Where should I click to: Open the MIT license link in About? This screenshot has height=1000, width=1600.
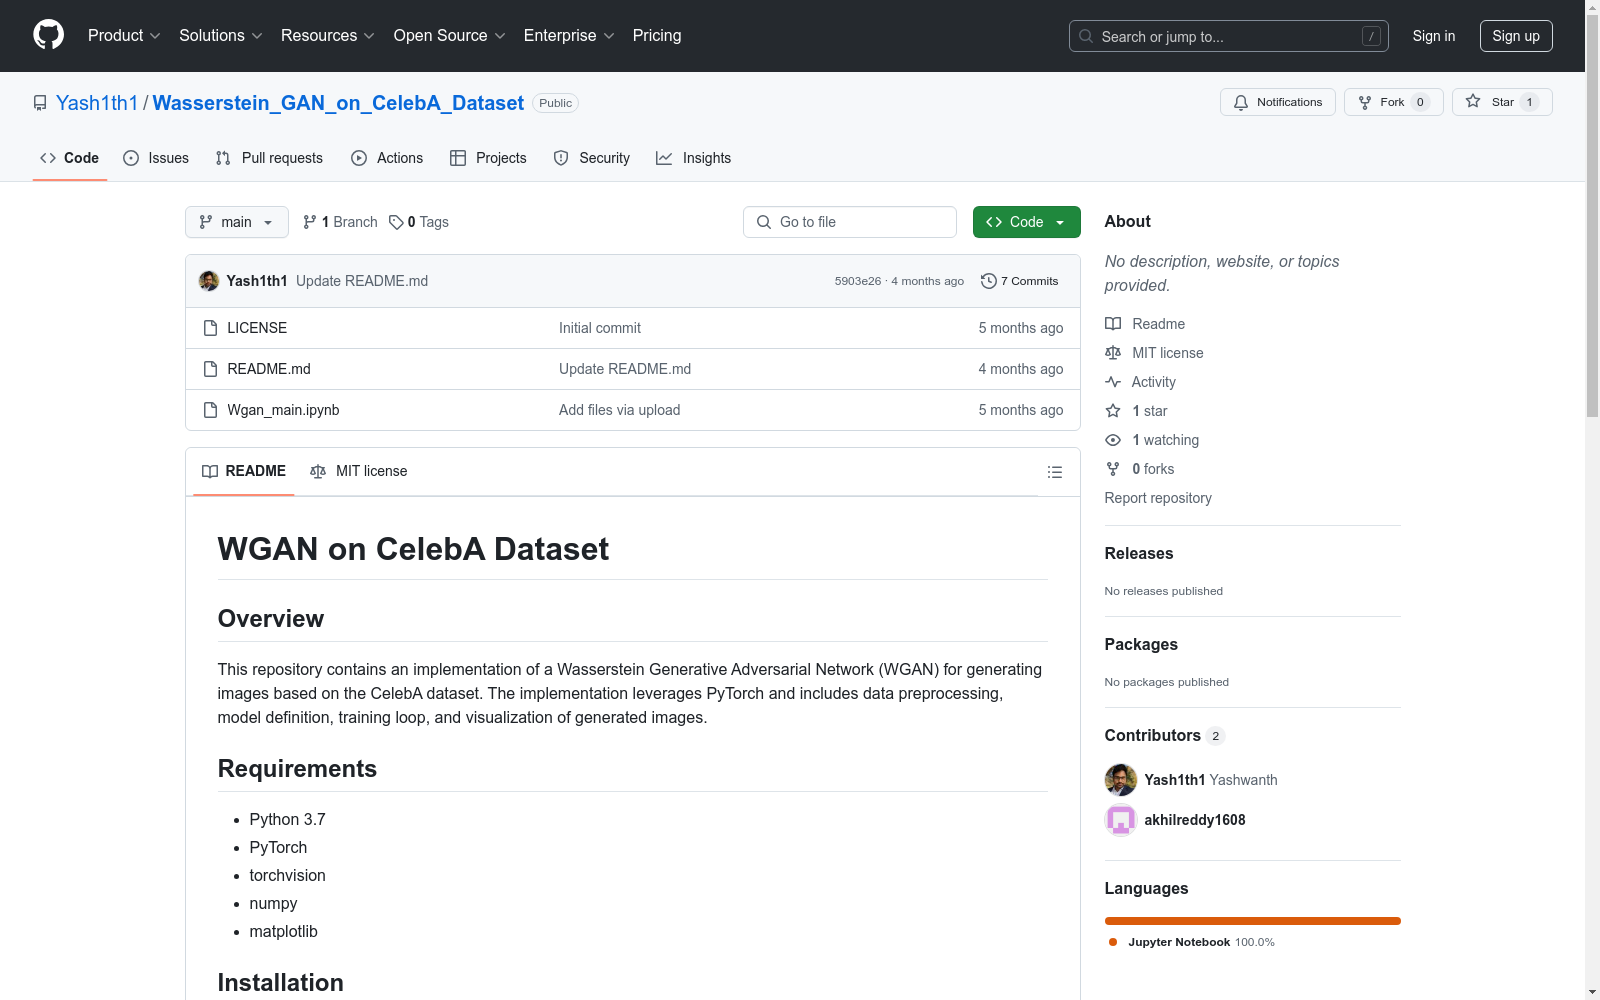click(1154, 353)
